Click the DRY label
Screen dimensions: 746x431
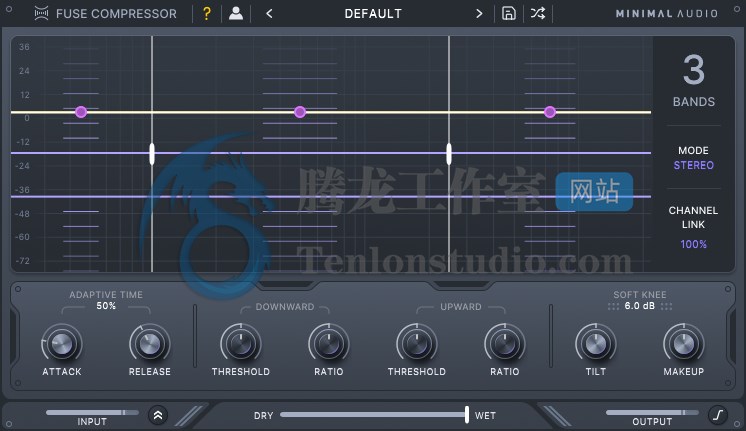click(264, 415)
